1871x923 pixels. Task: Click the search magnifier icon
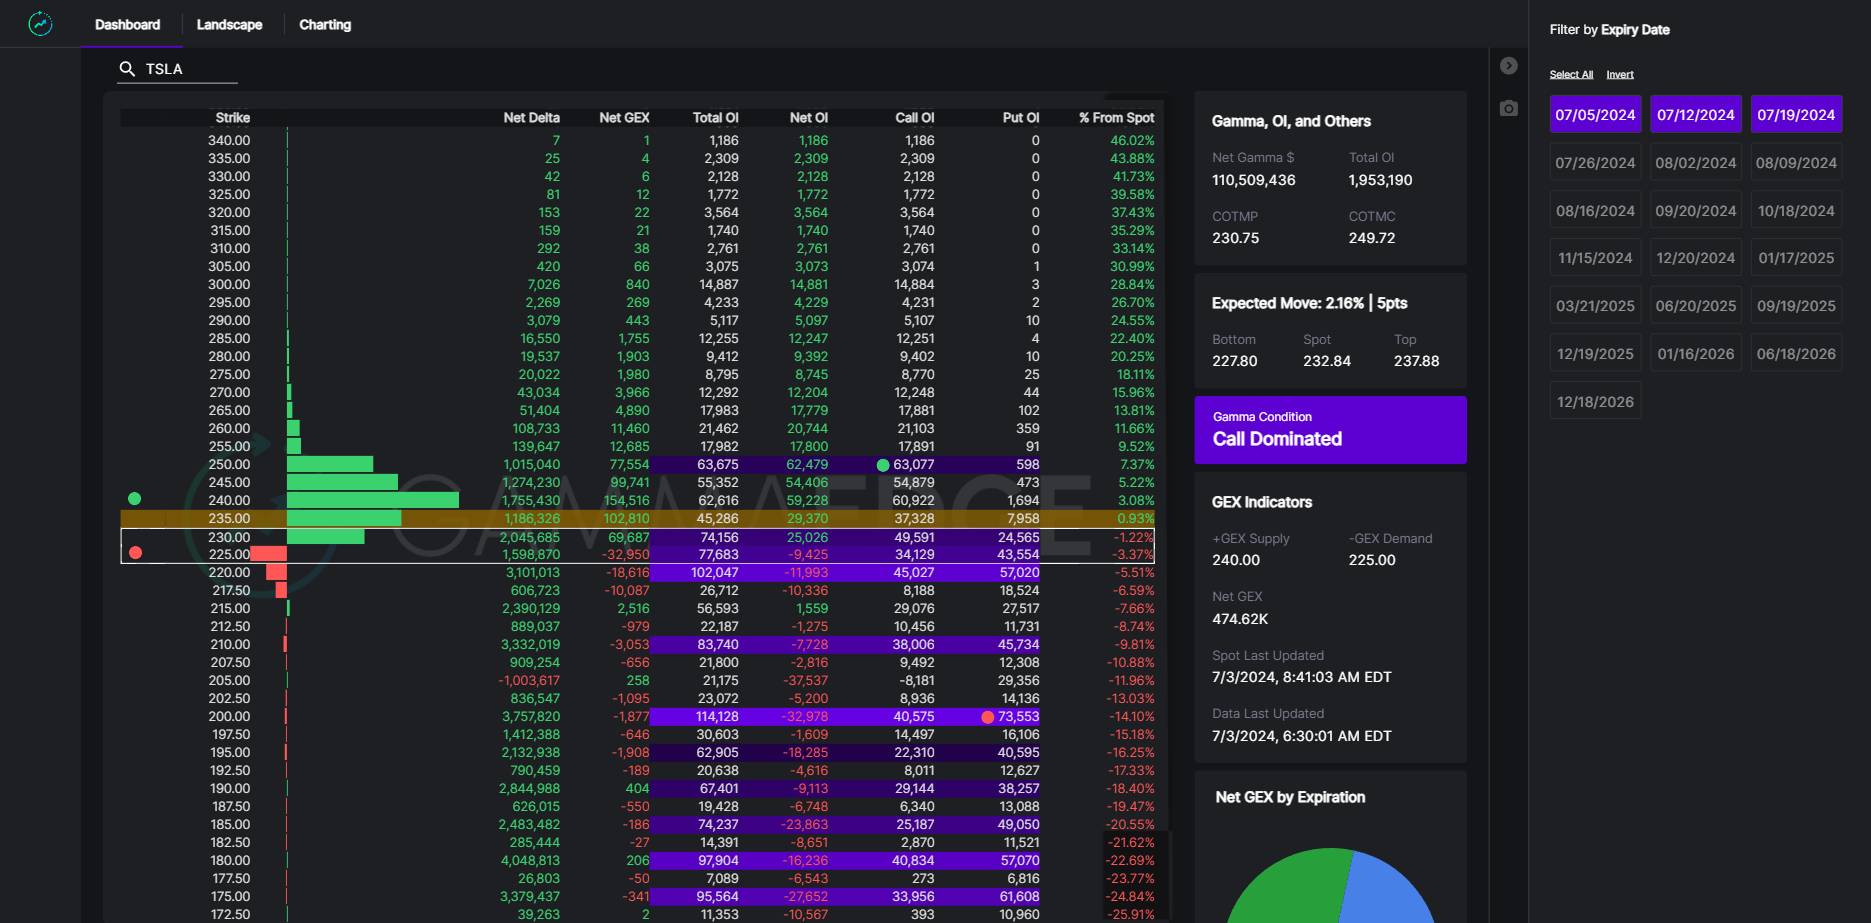click(x=127, y=69)
